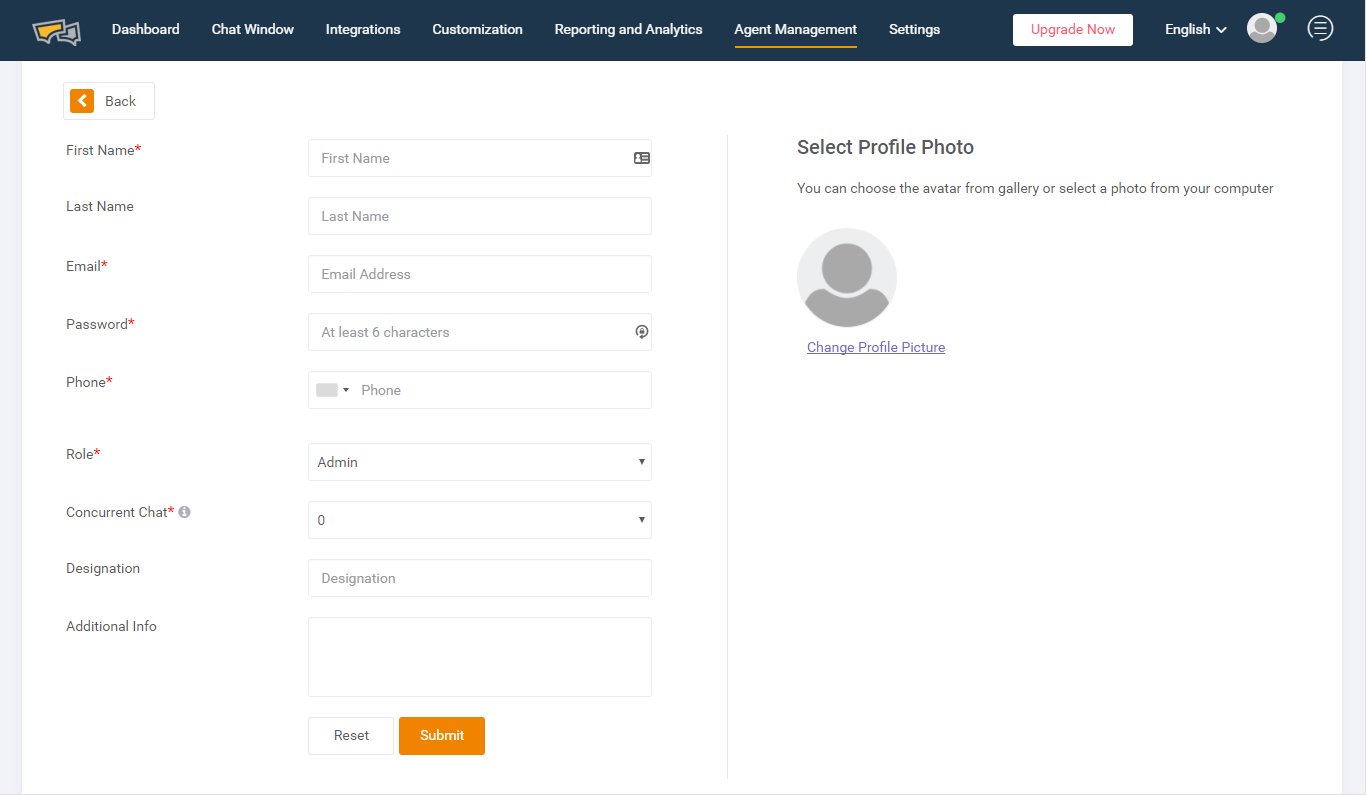
Task: Click the Back button
Action: pos(109,101)
